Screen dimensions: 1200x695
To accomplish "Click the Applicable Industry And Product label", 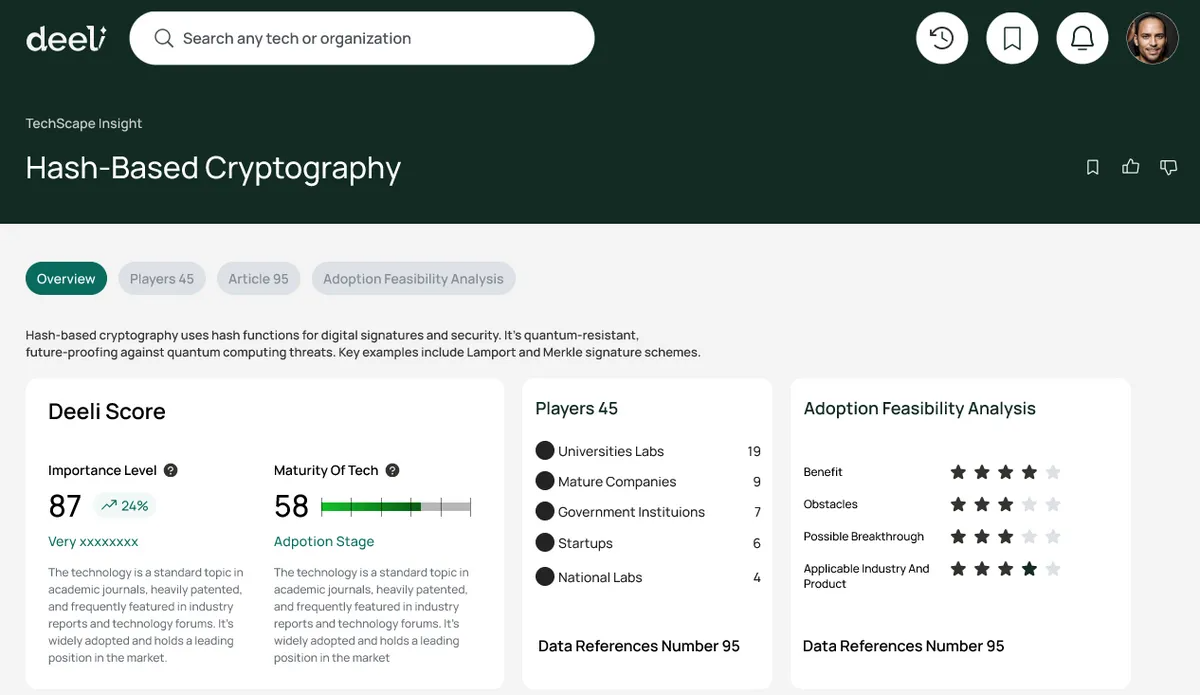I will (867, 576).
